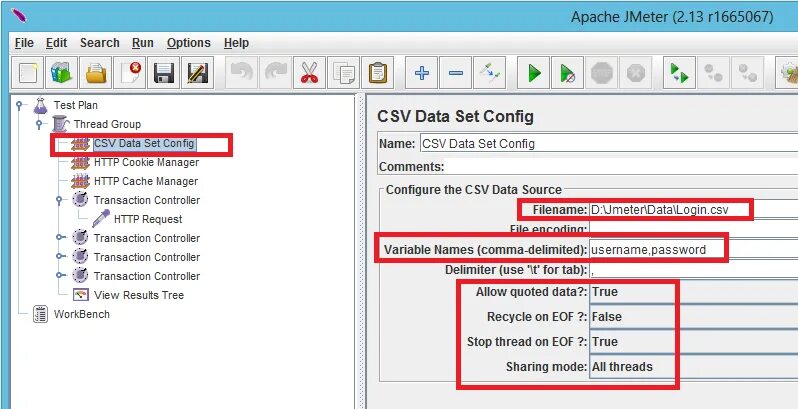Click the grey Stop test icon

tap(602, 73)
